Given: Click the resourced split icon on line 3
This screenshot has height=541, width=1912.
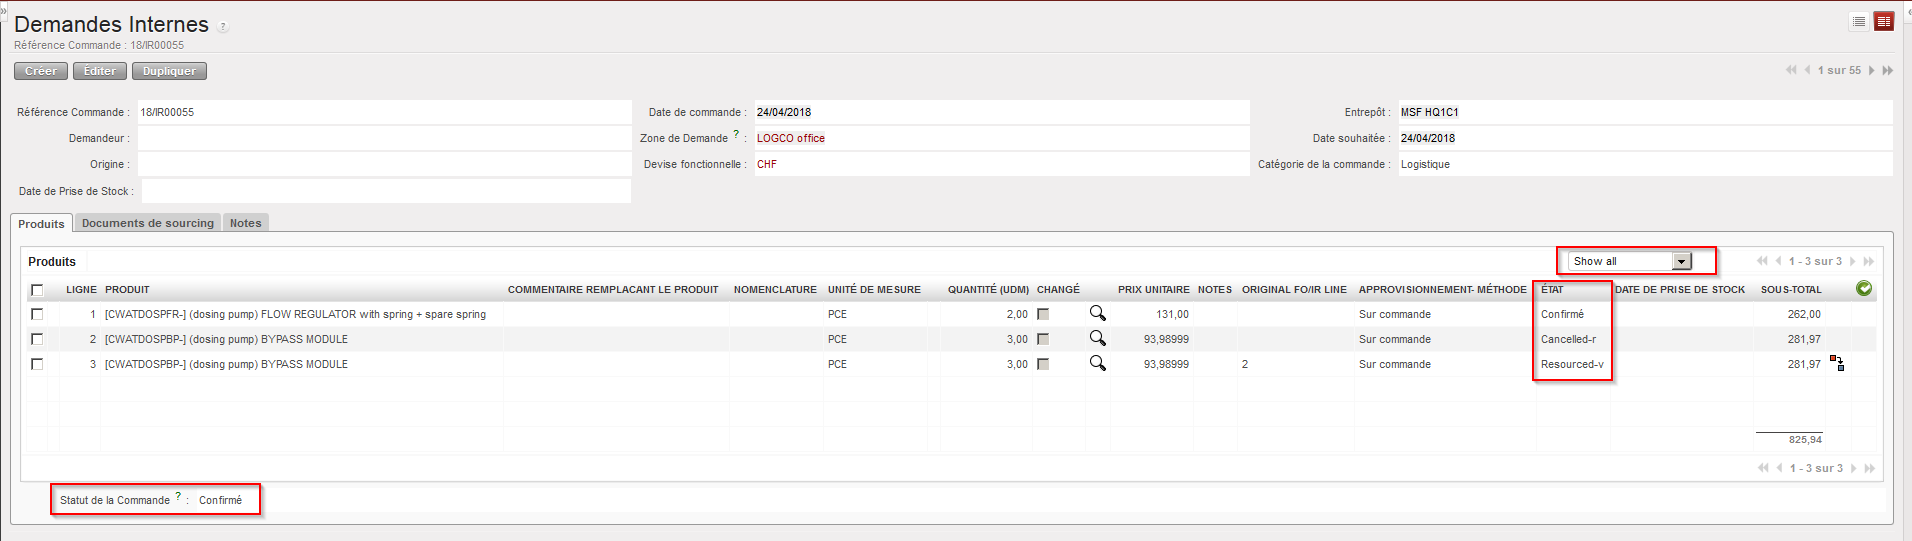Looking at the screenshot, I should (1837, 363).
